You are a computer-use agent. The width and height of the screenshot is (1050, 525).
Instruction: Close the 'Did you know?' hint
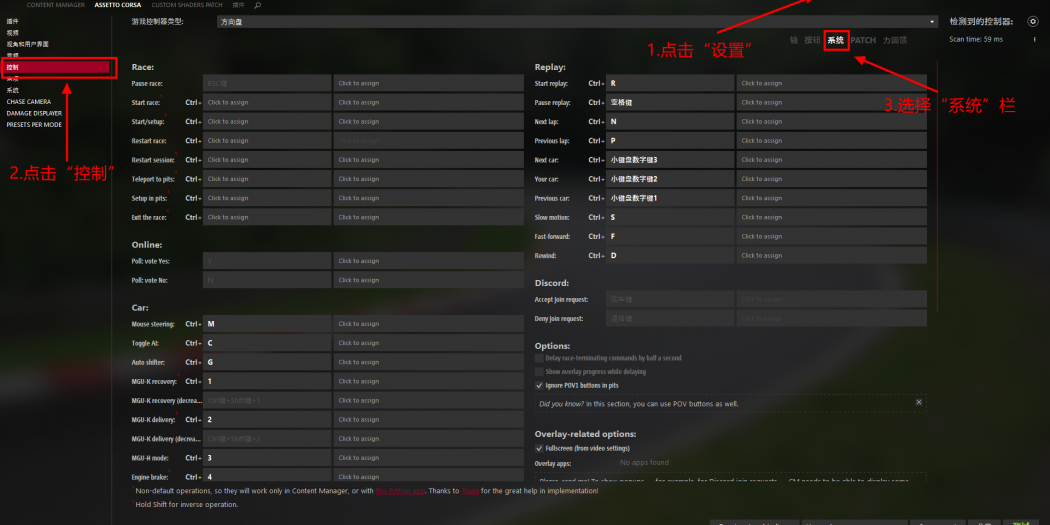coord(919,402)
